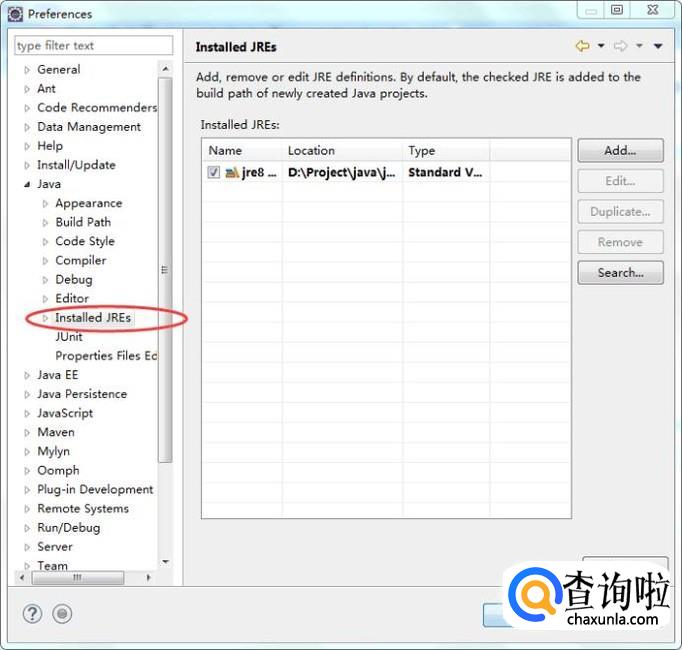Expand the Build Path node arrow

pyautogui.click(x=45, y=223)
